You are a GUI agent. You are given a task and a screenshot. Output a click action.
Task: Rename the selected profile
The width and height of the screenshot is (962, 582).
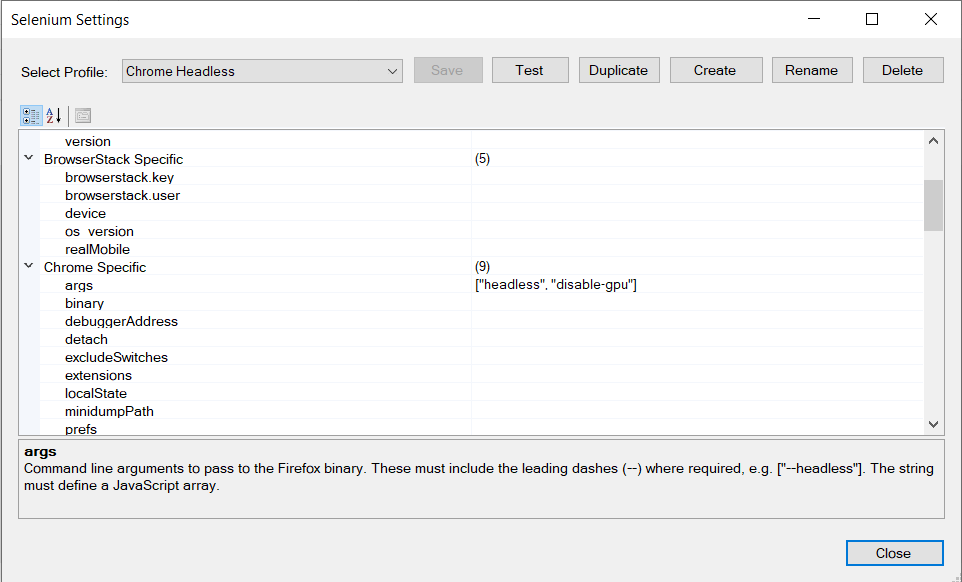(x=811, y=69)
